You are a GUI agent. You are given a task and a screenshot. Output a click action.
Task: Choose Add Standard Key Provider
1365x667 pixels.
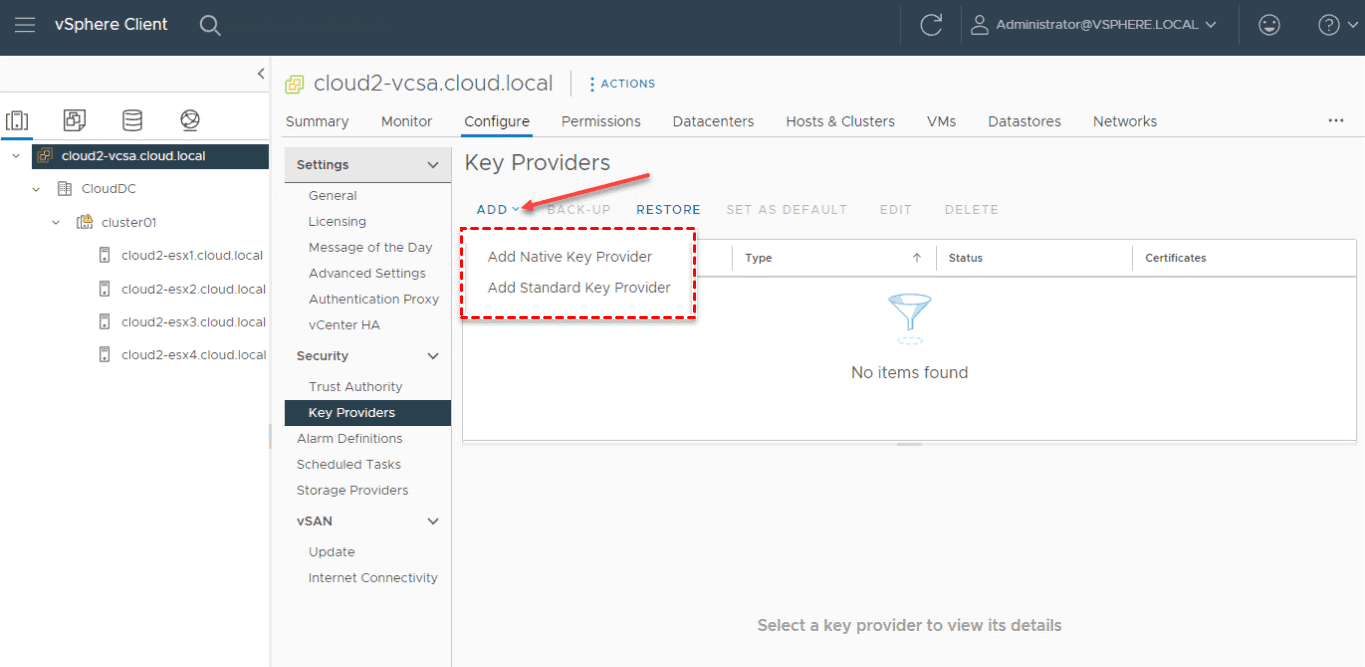coord(579,287)
